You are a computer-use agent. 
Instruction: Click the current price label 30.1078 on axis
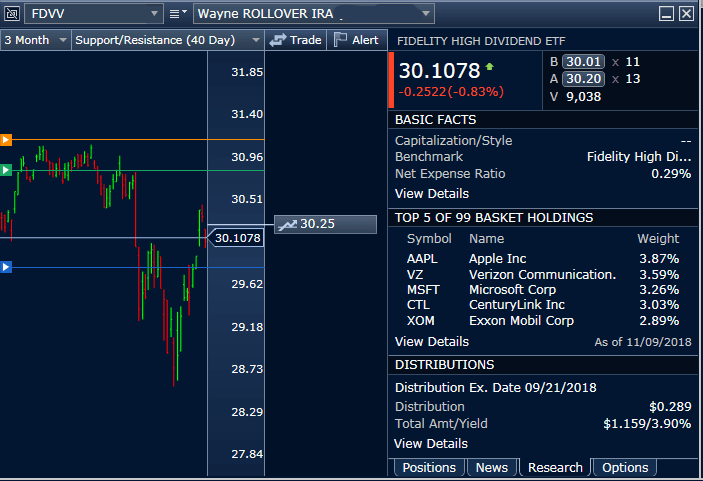pyautogui.click(x=237, y=238)
